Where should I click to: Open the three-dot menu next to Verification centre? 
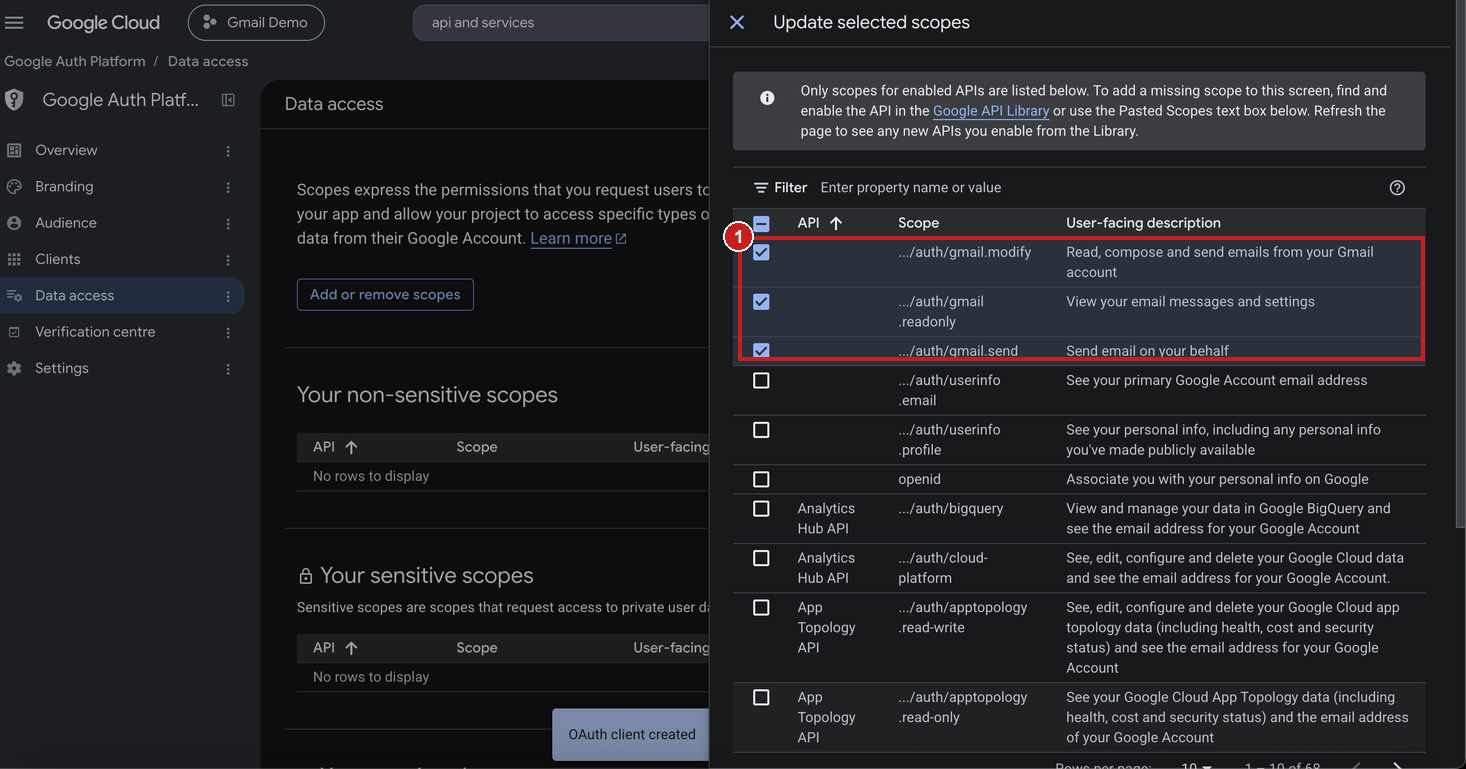(228, 333)
